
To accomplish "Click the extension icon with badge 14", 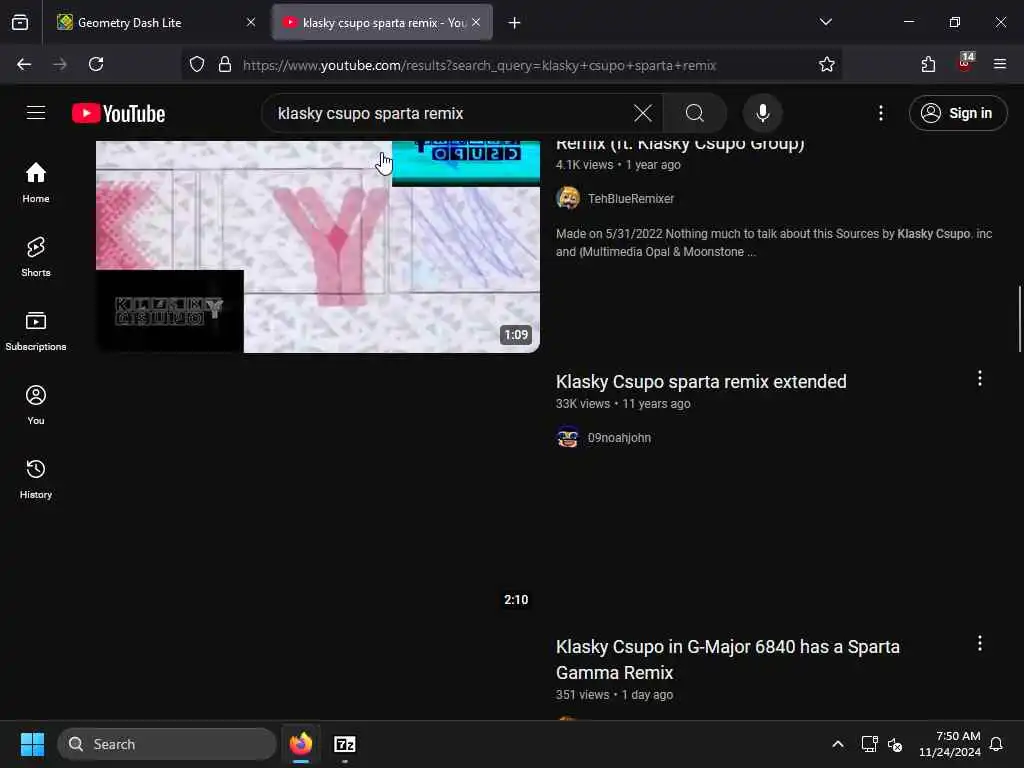I will pos(965,62).
